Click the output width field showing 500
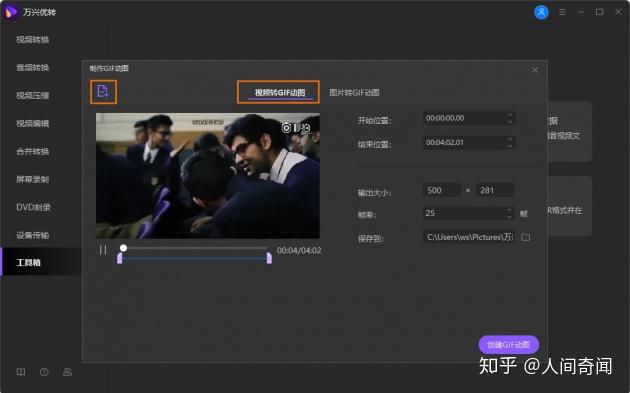The width and height of the screenshot is (630, 393). pos(442,190)
